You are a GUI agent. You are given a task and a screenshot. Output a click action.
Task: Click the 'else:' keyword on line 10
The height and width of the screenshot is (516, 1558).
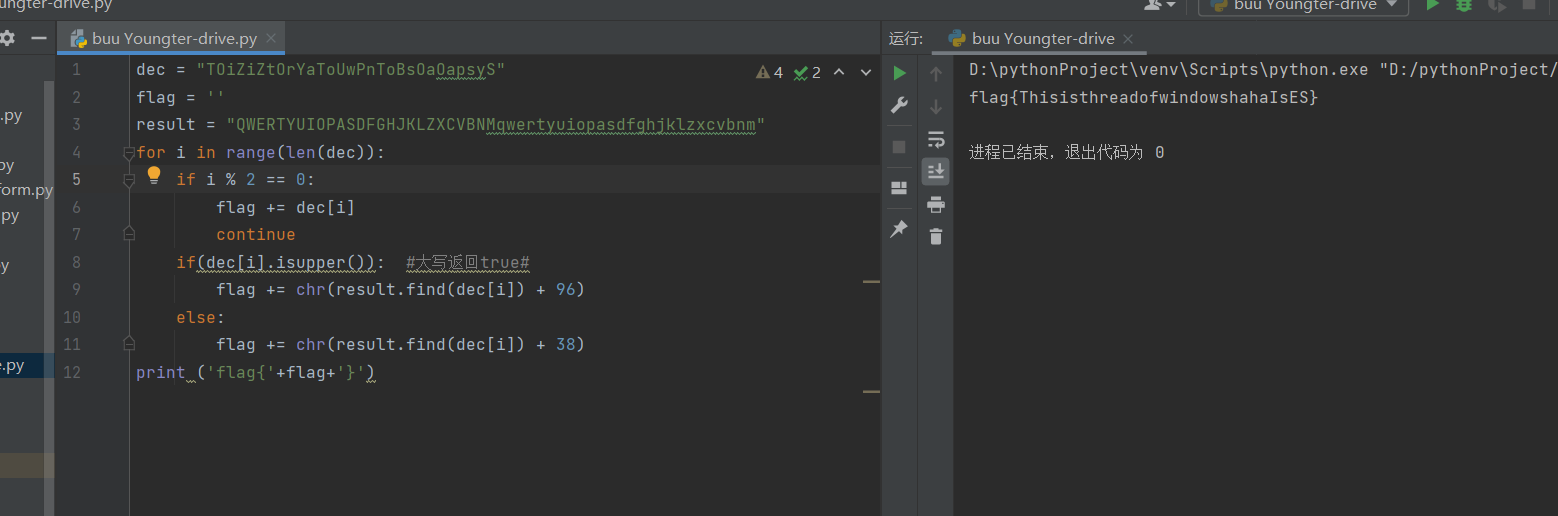coord(201,317)
